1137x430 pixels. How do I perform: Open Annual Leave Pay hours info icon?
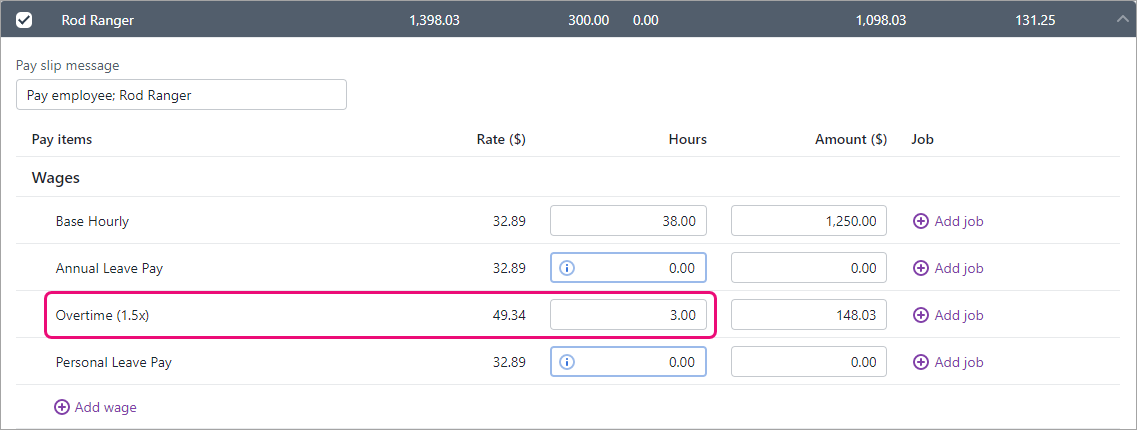point(567,268)
